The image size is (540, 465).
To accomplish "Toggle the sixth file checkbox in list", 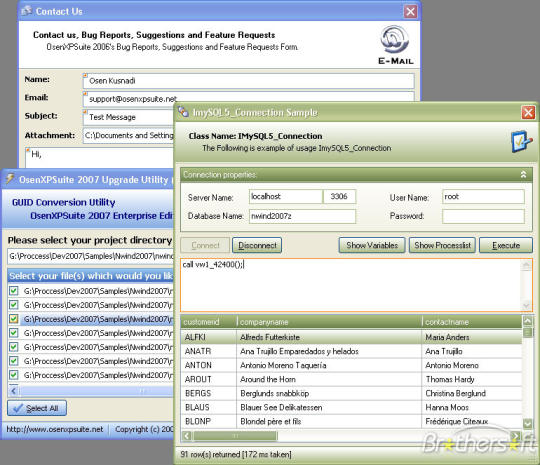I will pos(14,361).
